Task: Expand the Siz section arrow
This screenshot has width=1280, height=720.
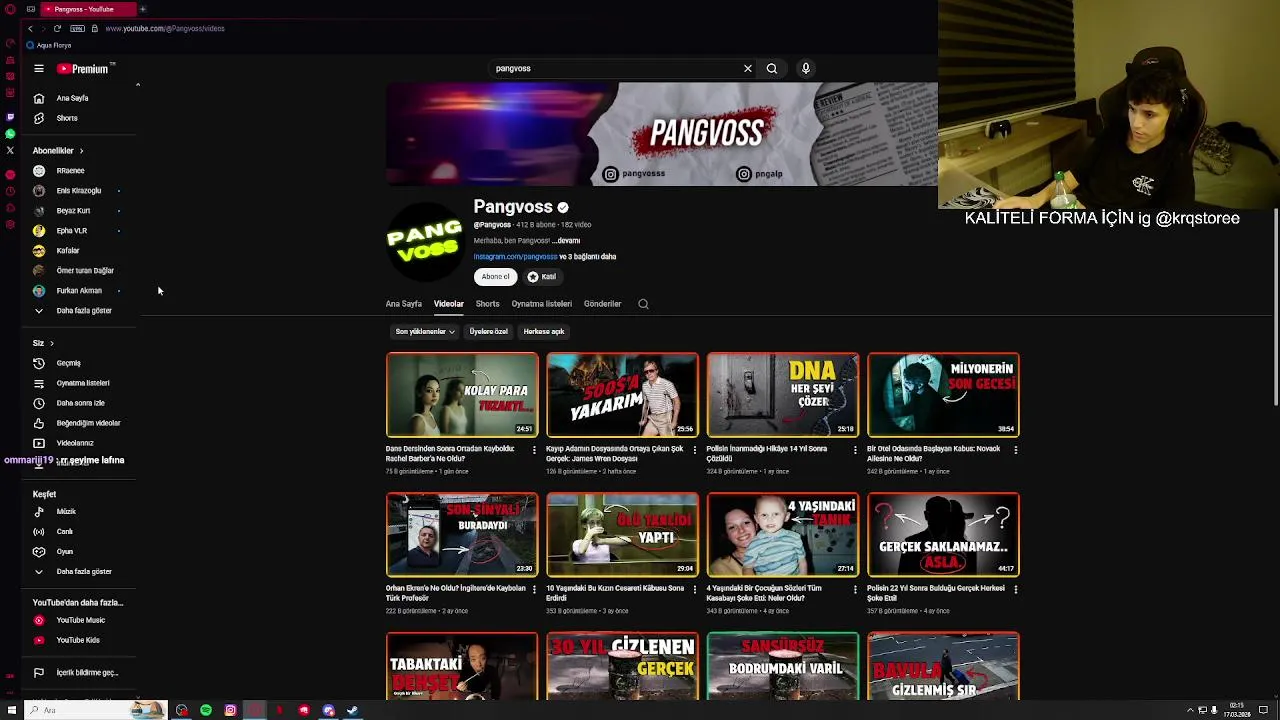Action: click(51, 343)
